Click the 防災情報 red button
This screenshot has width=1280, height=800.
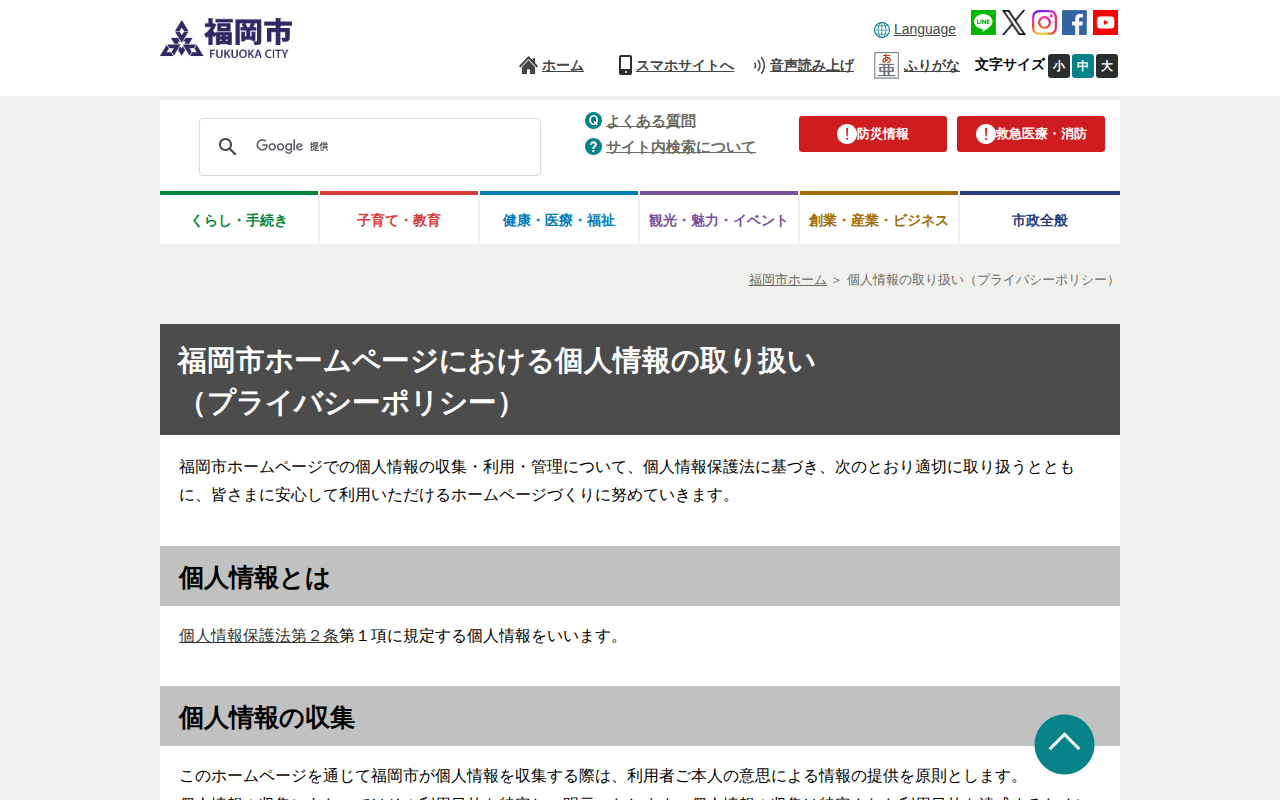[873, 134]
